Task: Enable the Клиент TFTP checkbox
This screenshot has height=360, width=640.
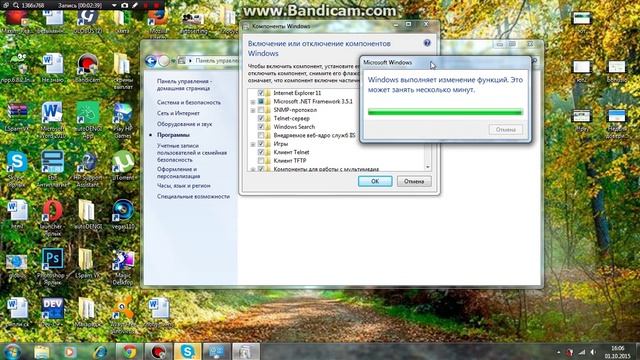Action: pos(261,160)
